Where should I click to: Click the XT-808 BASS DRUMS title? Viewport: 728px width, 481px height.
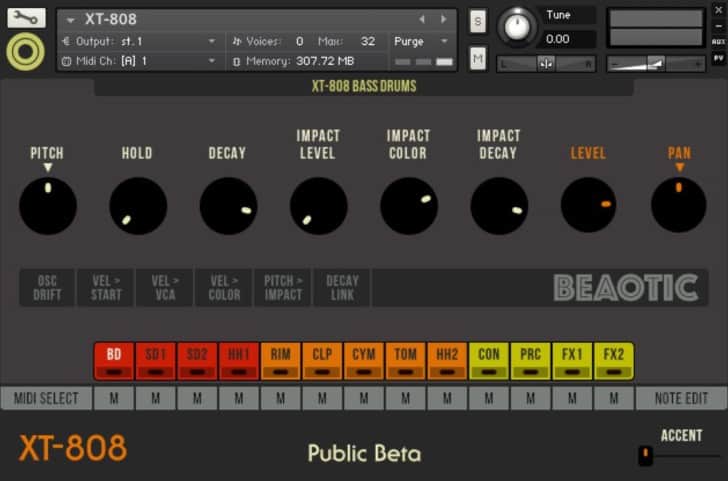(364, 86)
